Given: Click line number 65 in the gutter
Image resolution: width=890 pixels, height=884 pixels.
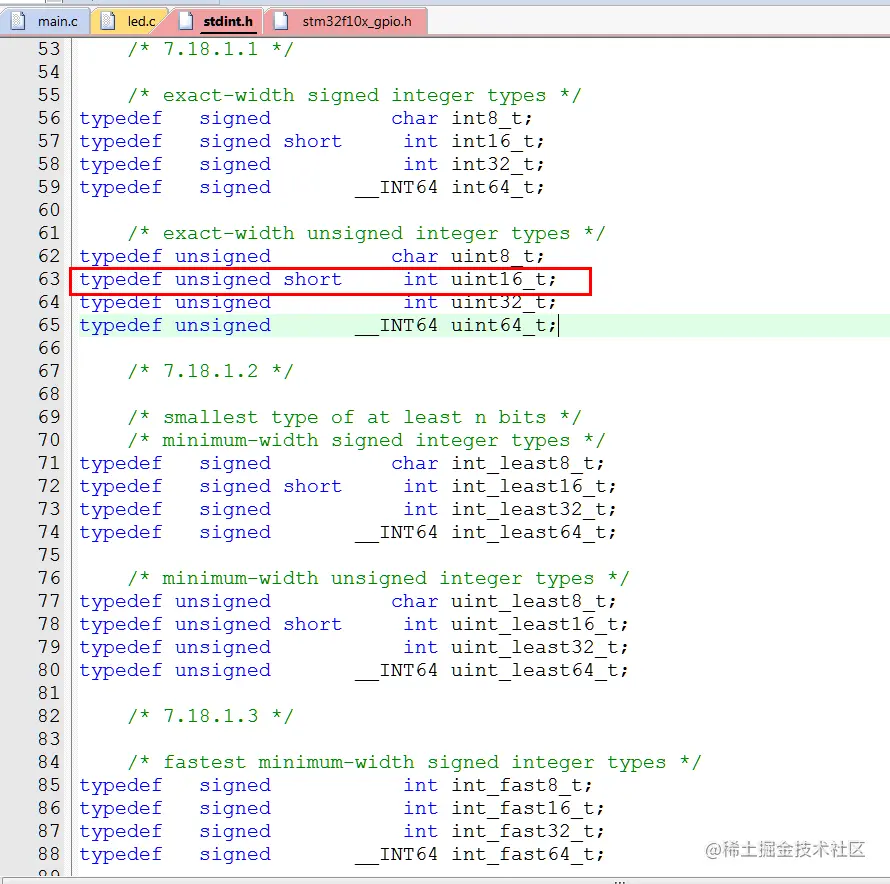Looking at the screenshot, I should pyautogui.click(x=49, y=325).
